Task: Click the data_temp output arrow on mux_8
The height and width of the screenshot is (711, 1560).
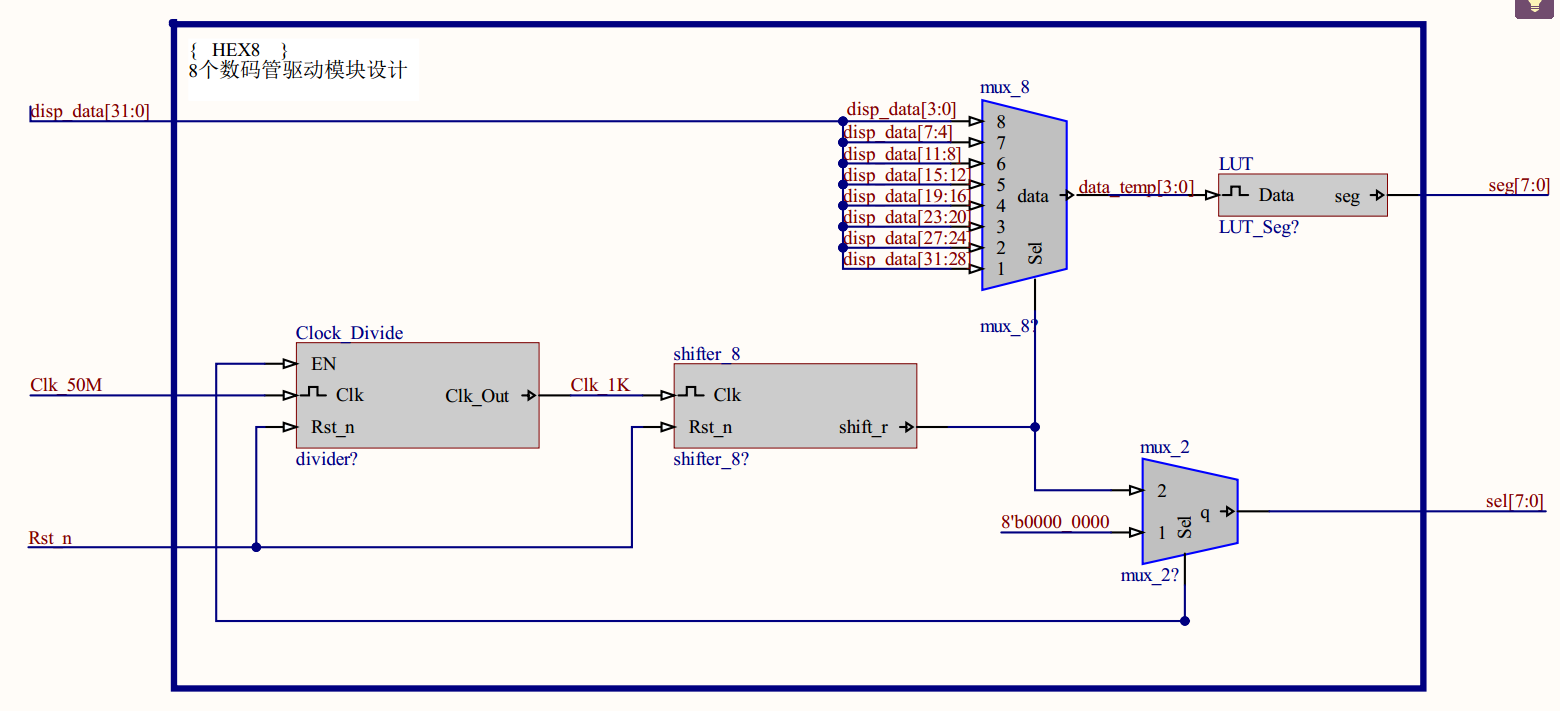Action: point(1068,196)
